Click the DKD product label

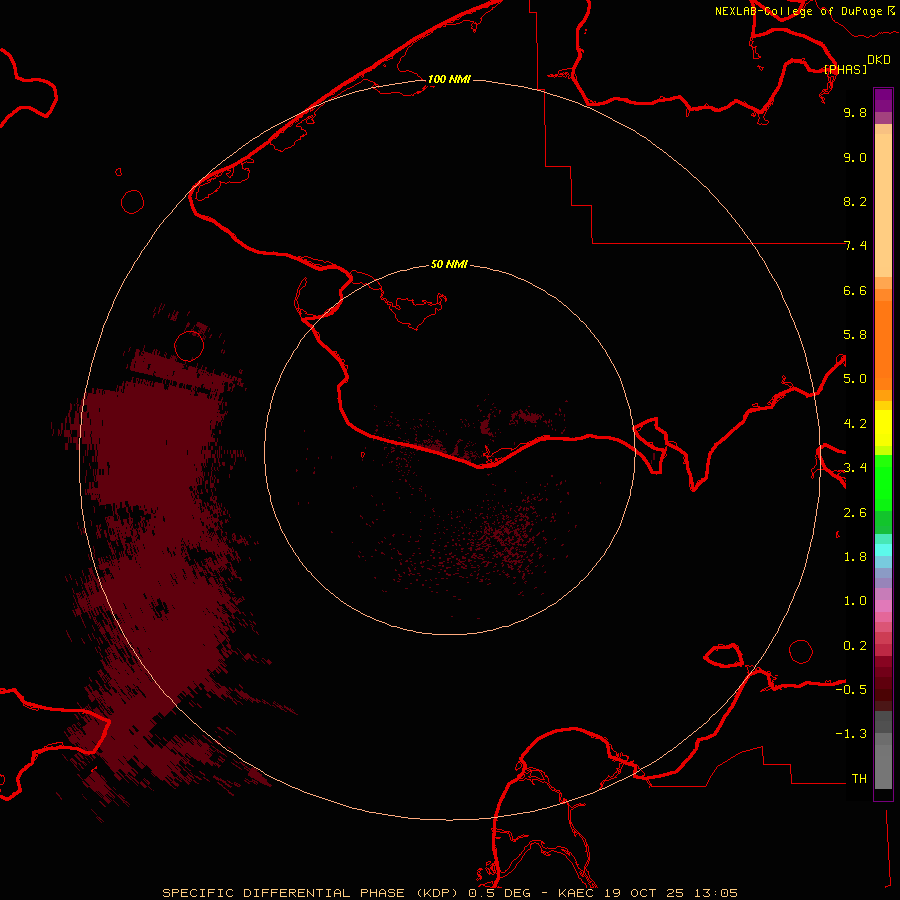click(879, 60)
